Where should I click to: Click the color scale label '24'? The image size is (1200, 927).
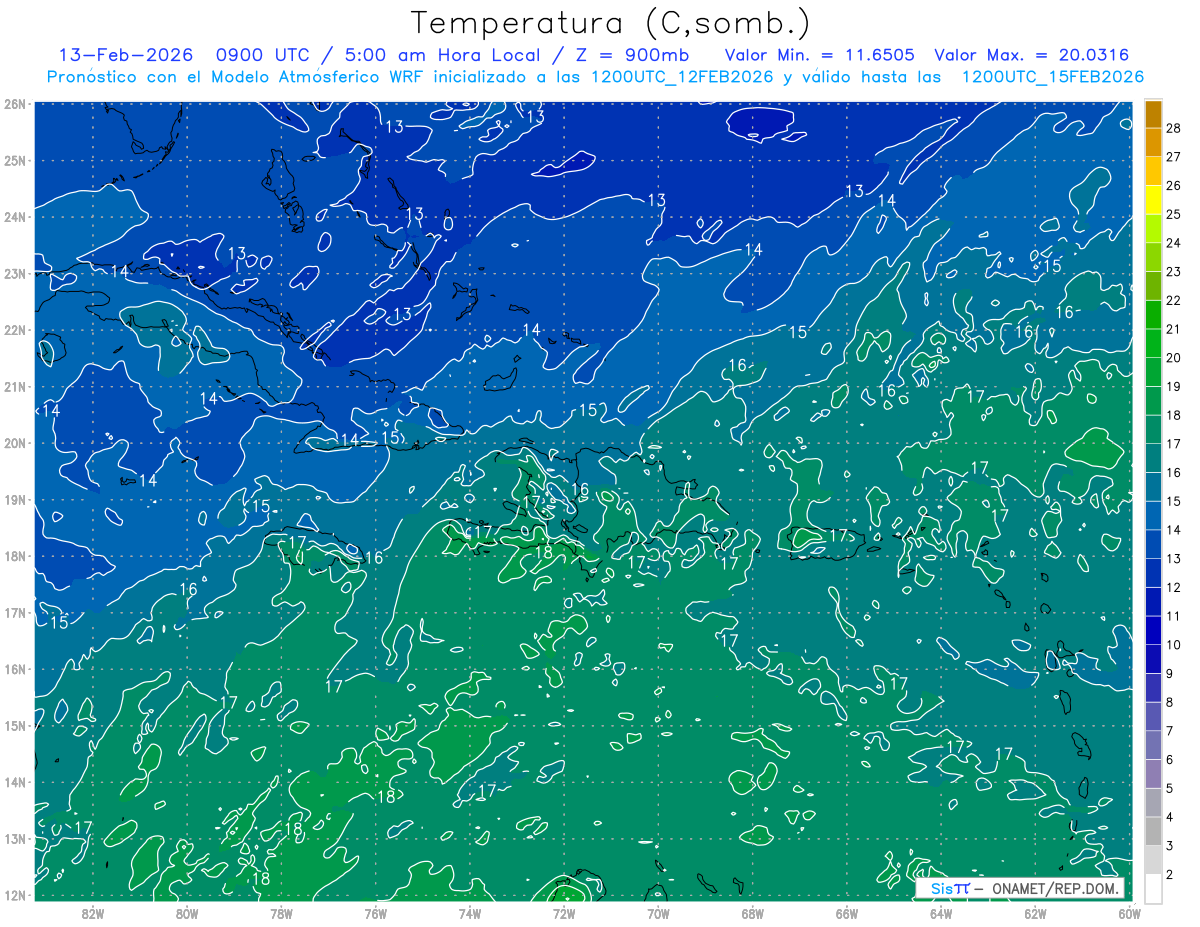(x=1173, y=243)
